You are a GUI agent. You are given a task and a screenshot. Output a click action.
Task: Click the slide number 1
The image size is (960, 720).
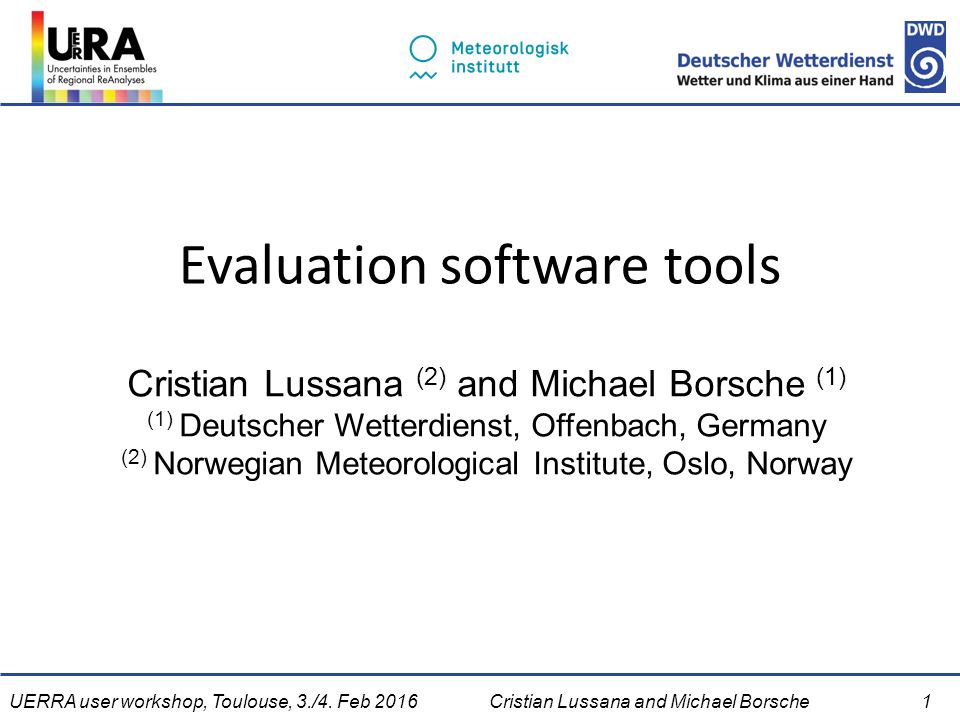tap(927, 701)
